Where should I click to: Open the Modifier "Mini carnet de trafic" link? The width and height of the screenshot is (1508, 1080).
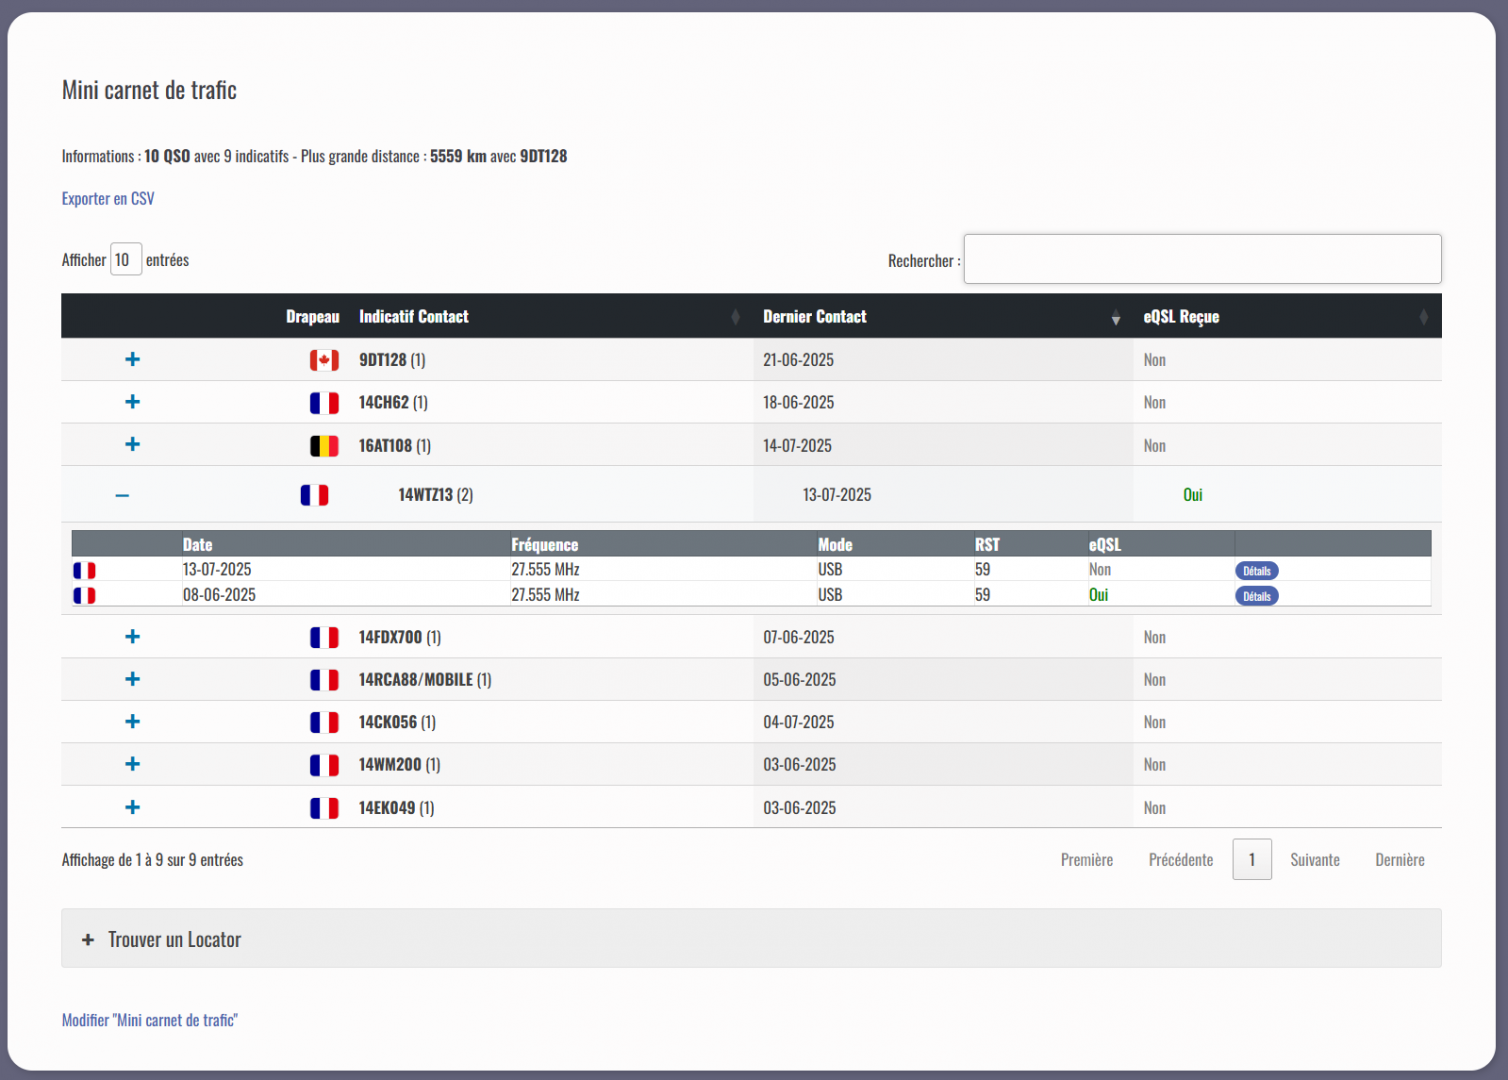150,1020
